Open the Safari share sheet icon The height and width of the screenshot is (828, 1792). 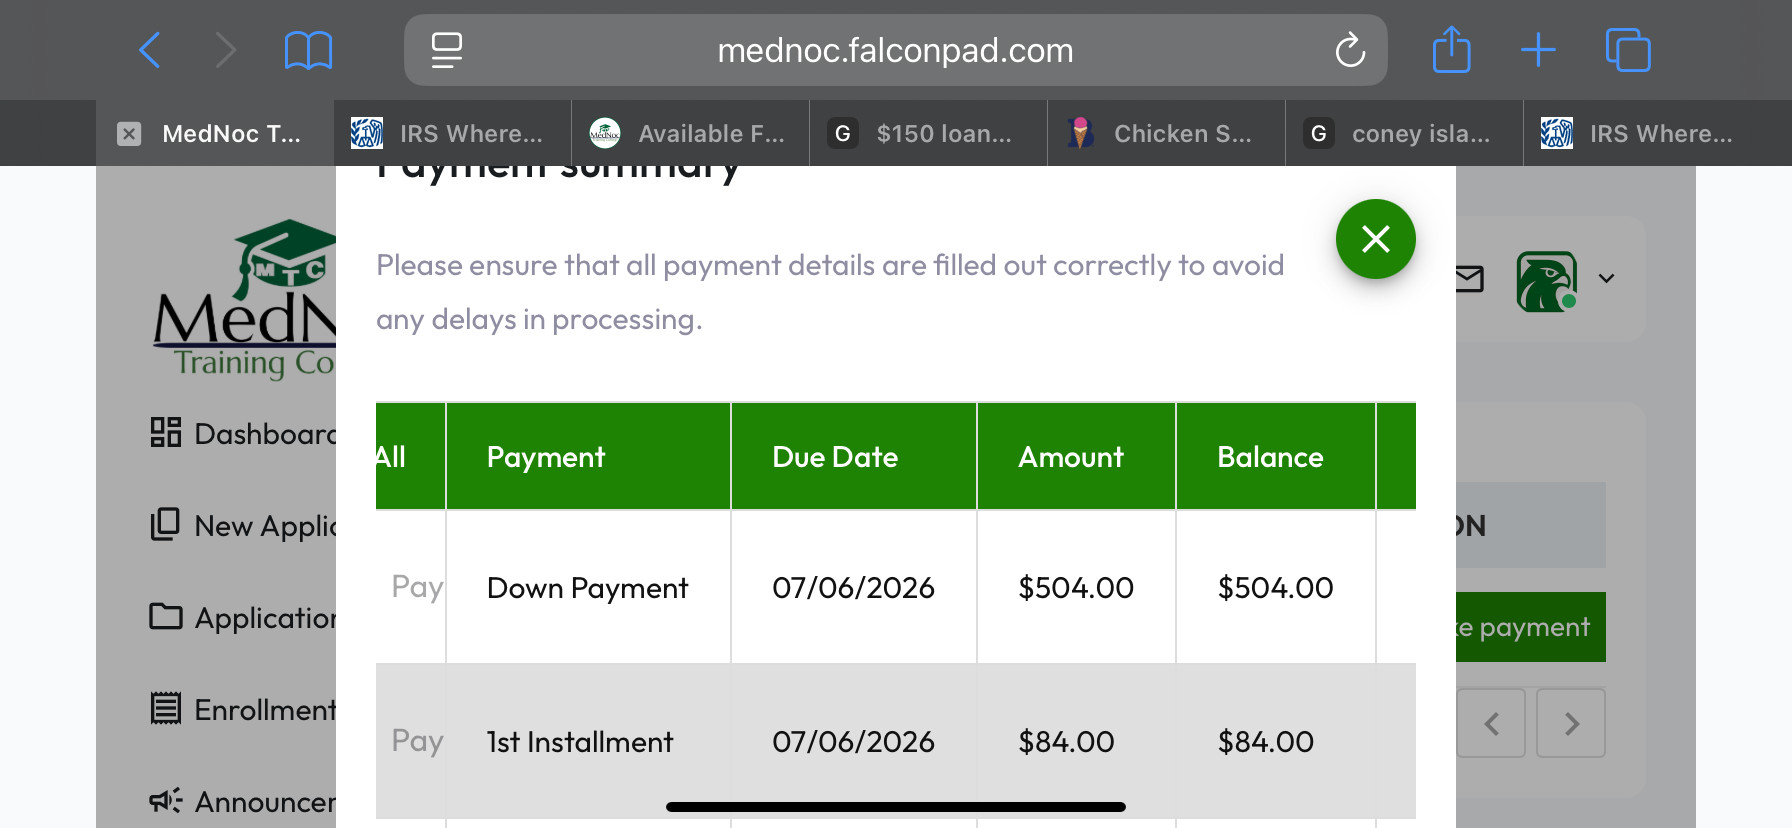pyautogui.click(x=1451, y=50)
